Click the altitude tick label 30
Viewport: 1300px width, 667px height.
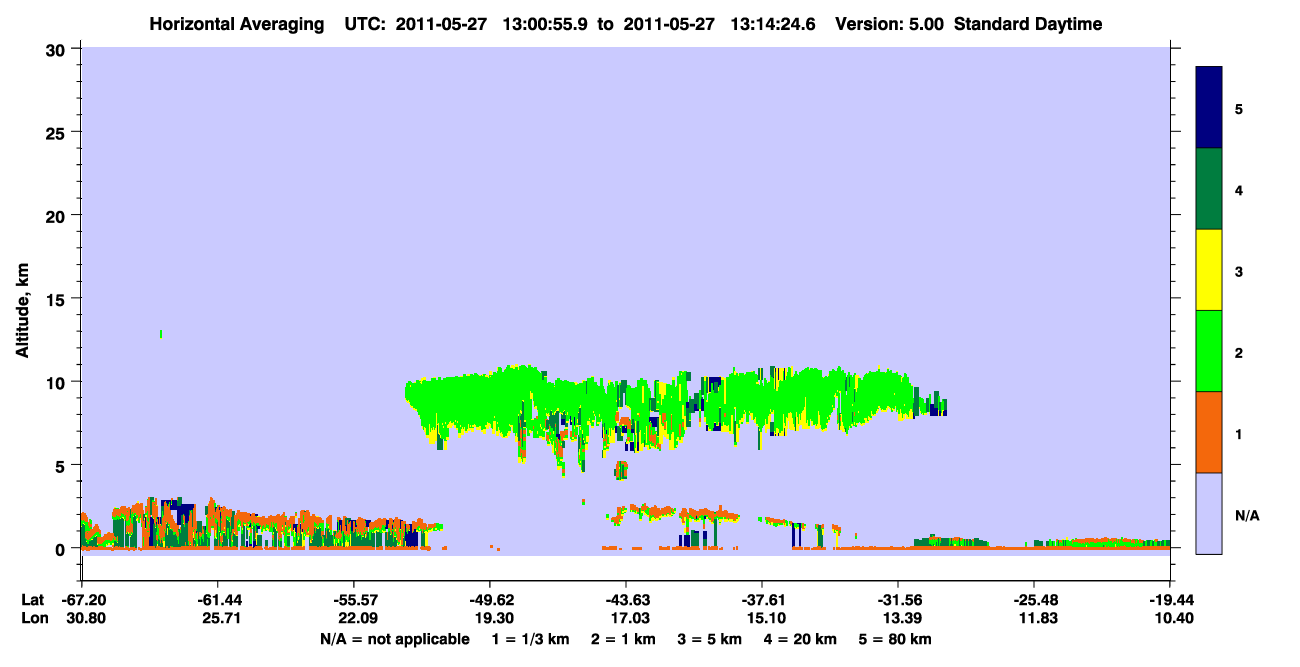(x=57, y=49)
